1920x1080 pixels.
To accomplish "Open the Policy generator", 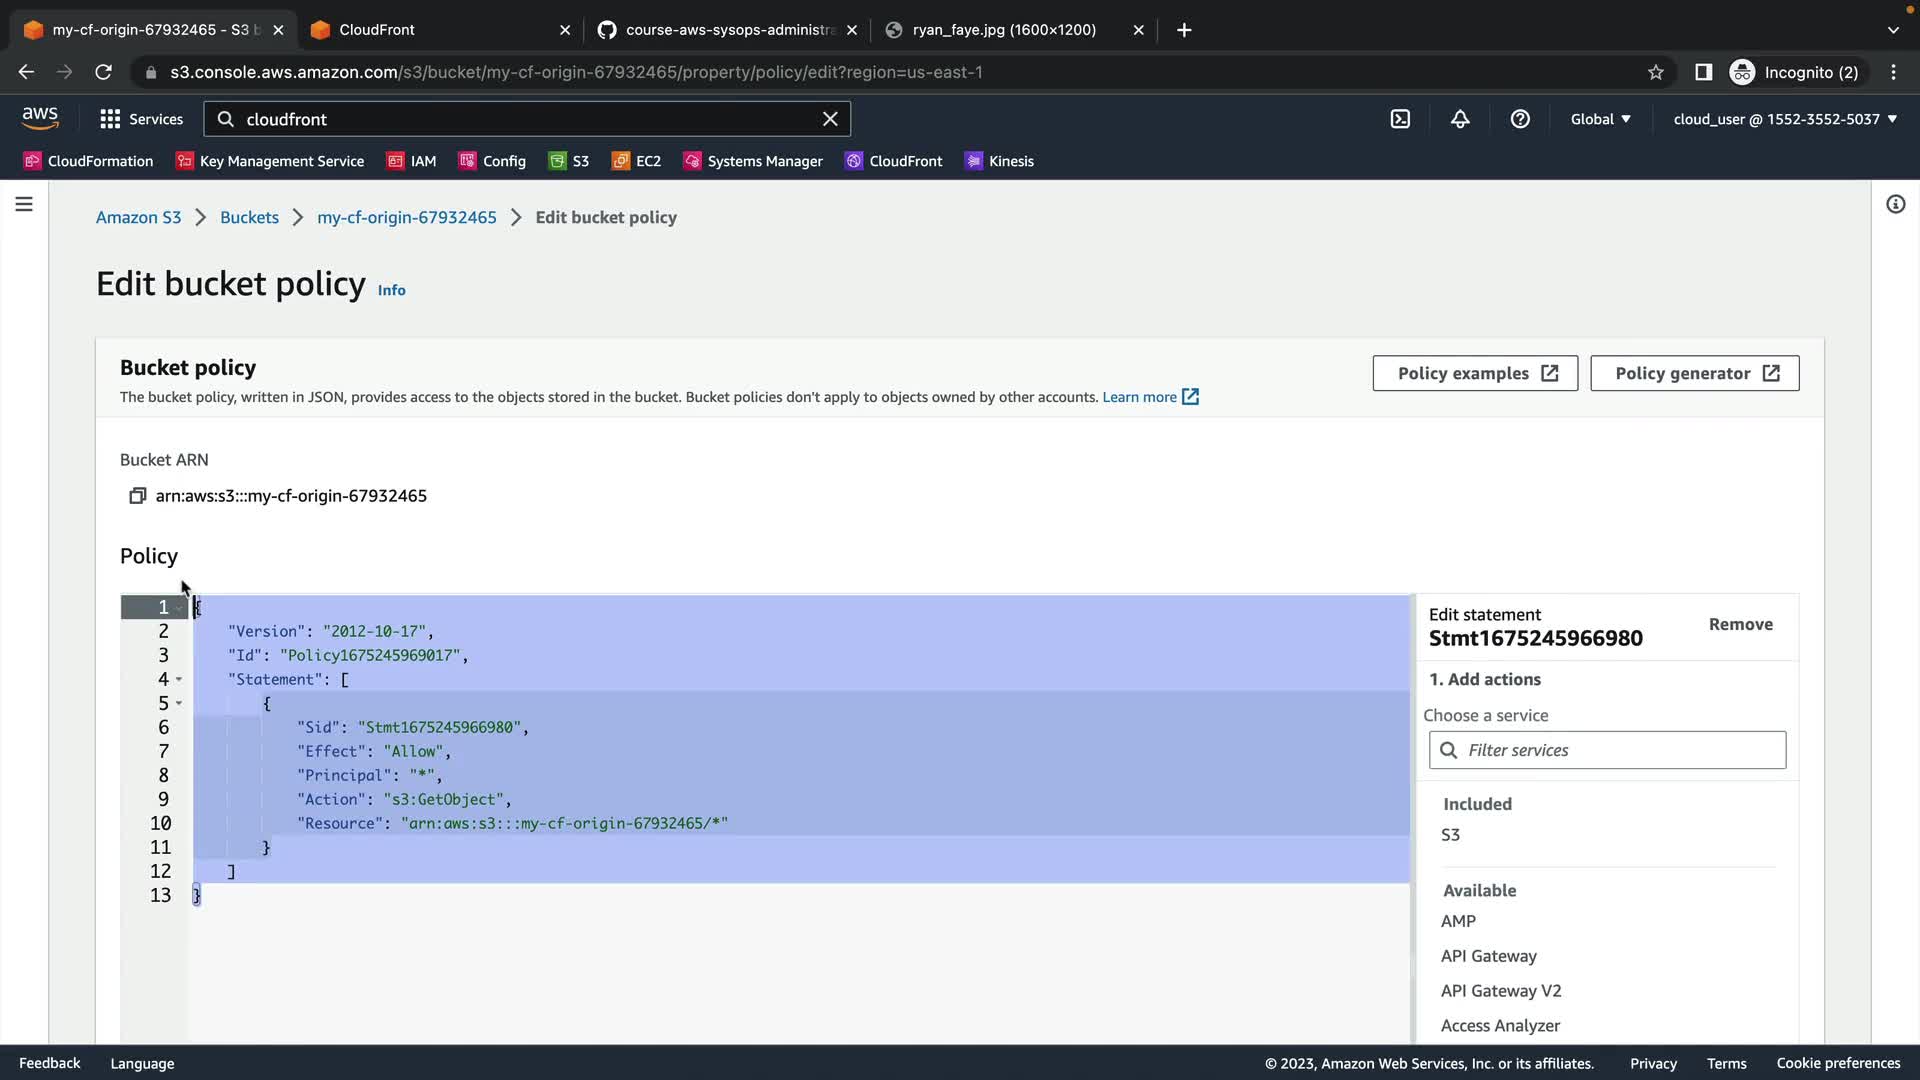I will coord(1694,373).
